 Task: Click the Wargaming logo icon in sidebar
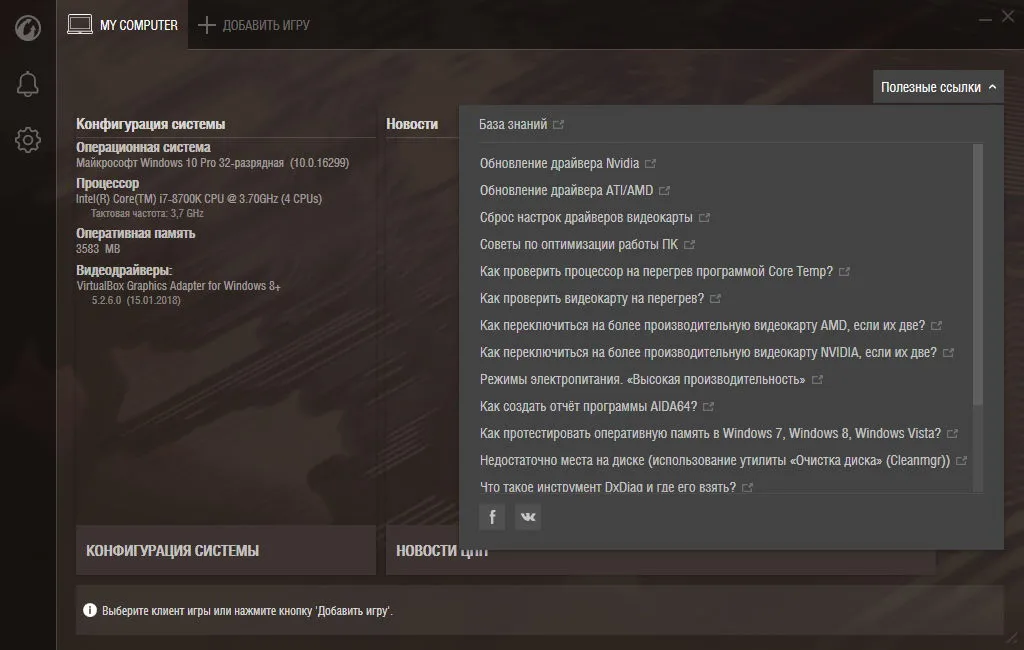tap(27, 28)
